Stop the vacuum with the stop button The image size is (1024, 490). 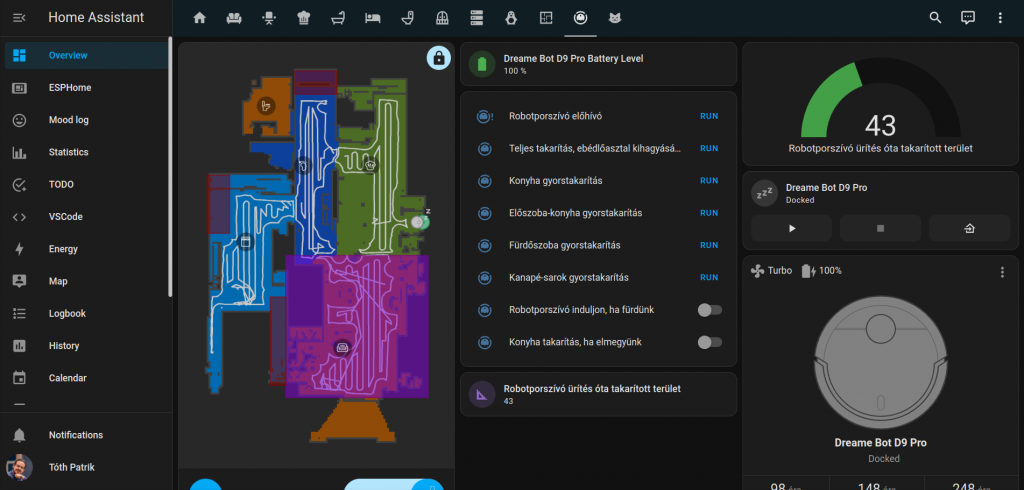click(x=880, y=228)
